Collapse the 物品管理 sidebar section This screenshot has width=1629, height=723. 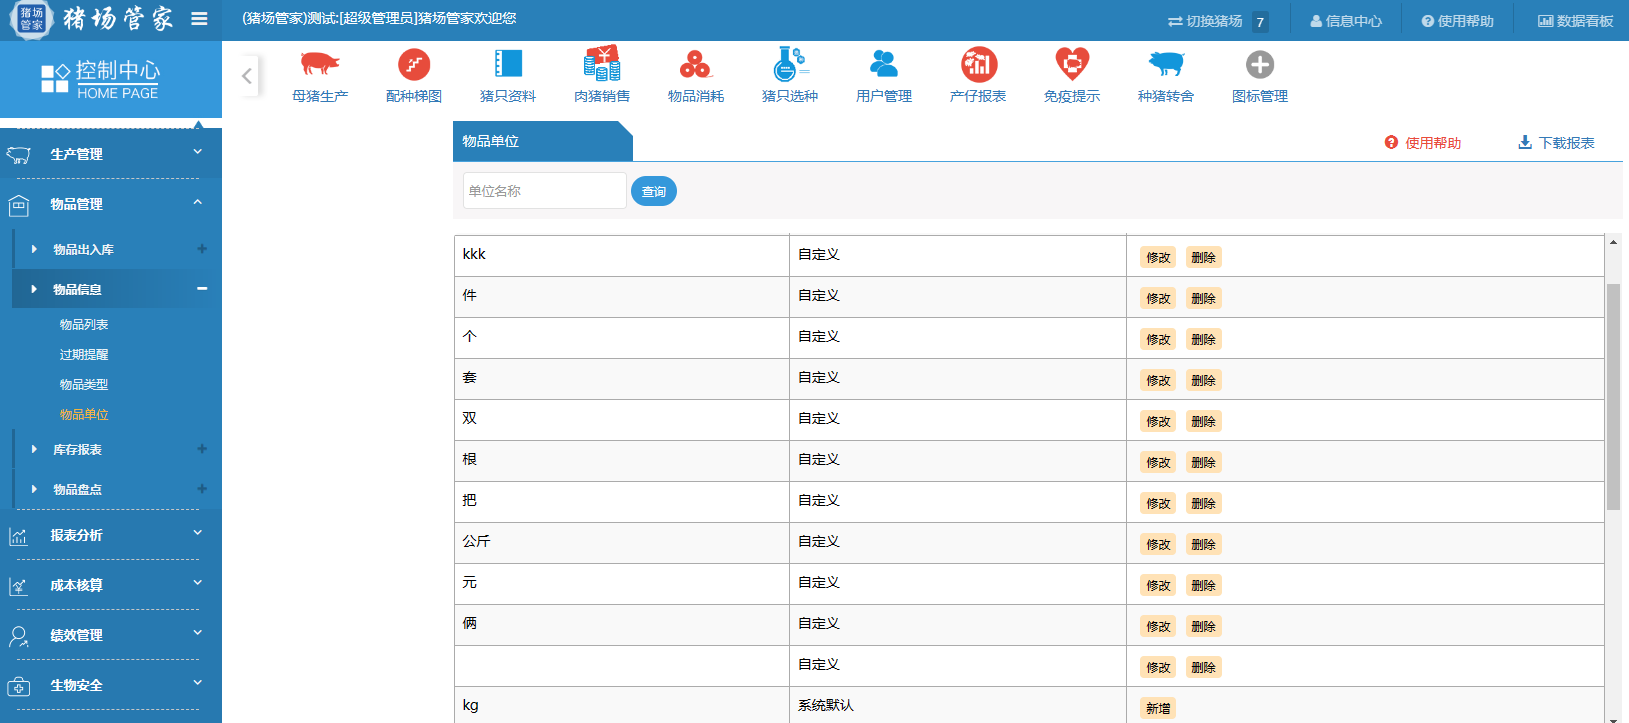click(x=110, y=204)
